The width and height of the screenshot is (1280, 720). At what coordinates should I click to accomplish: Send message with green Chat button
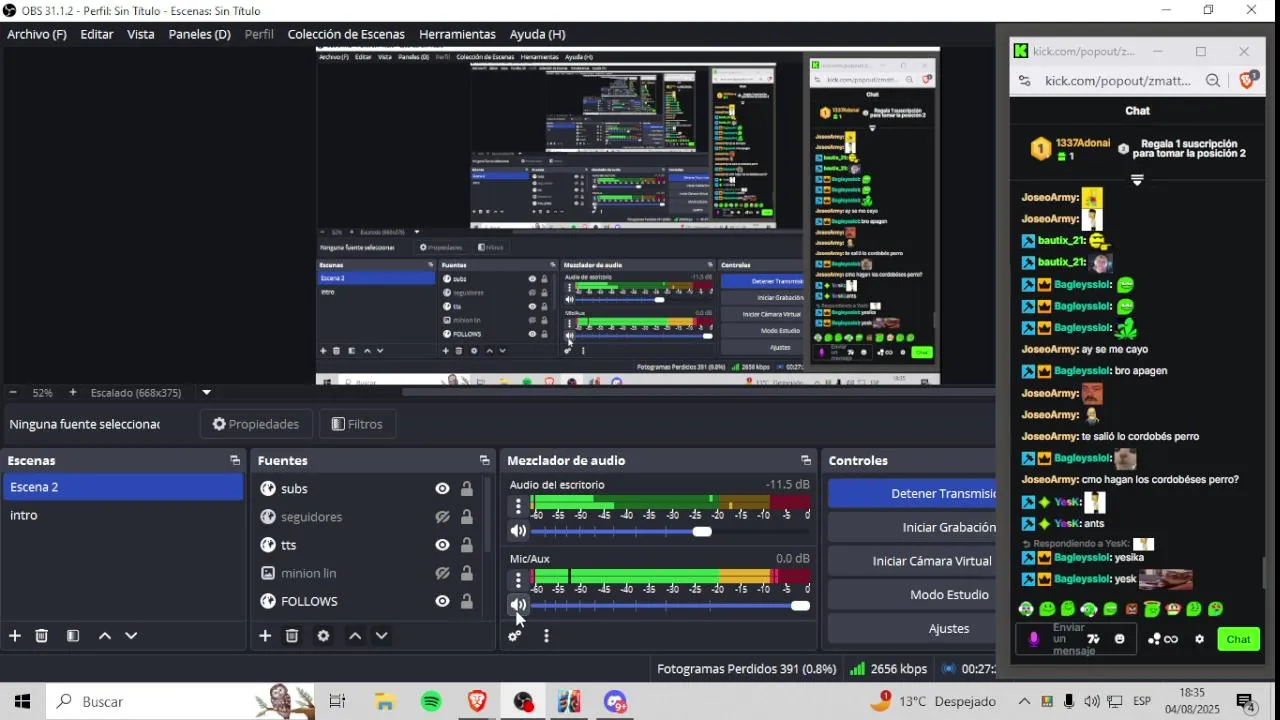click(1238, 639)
